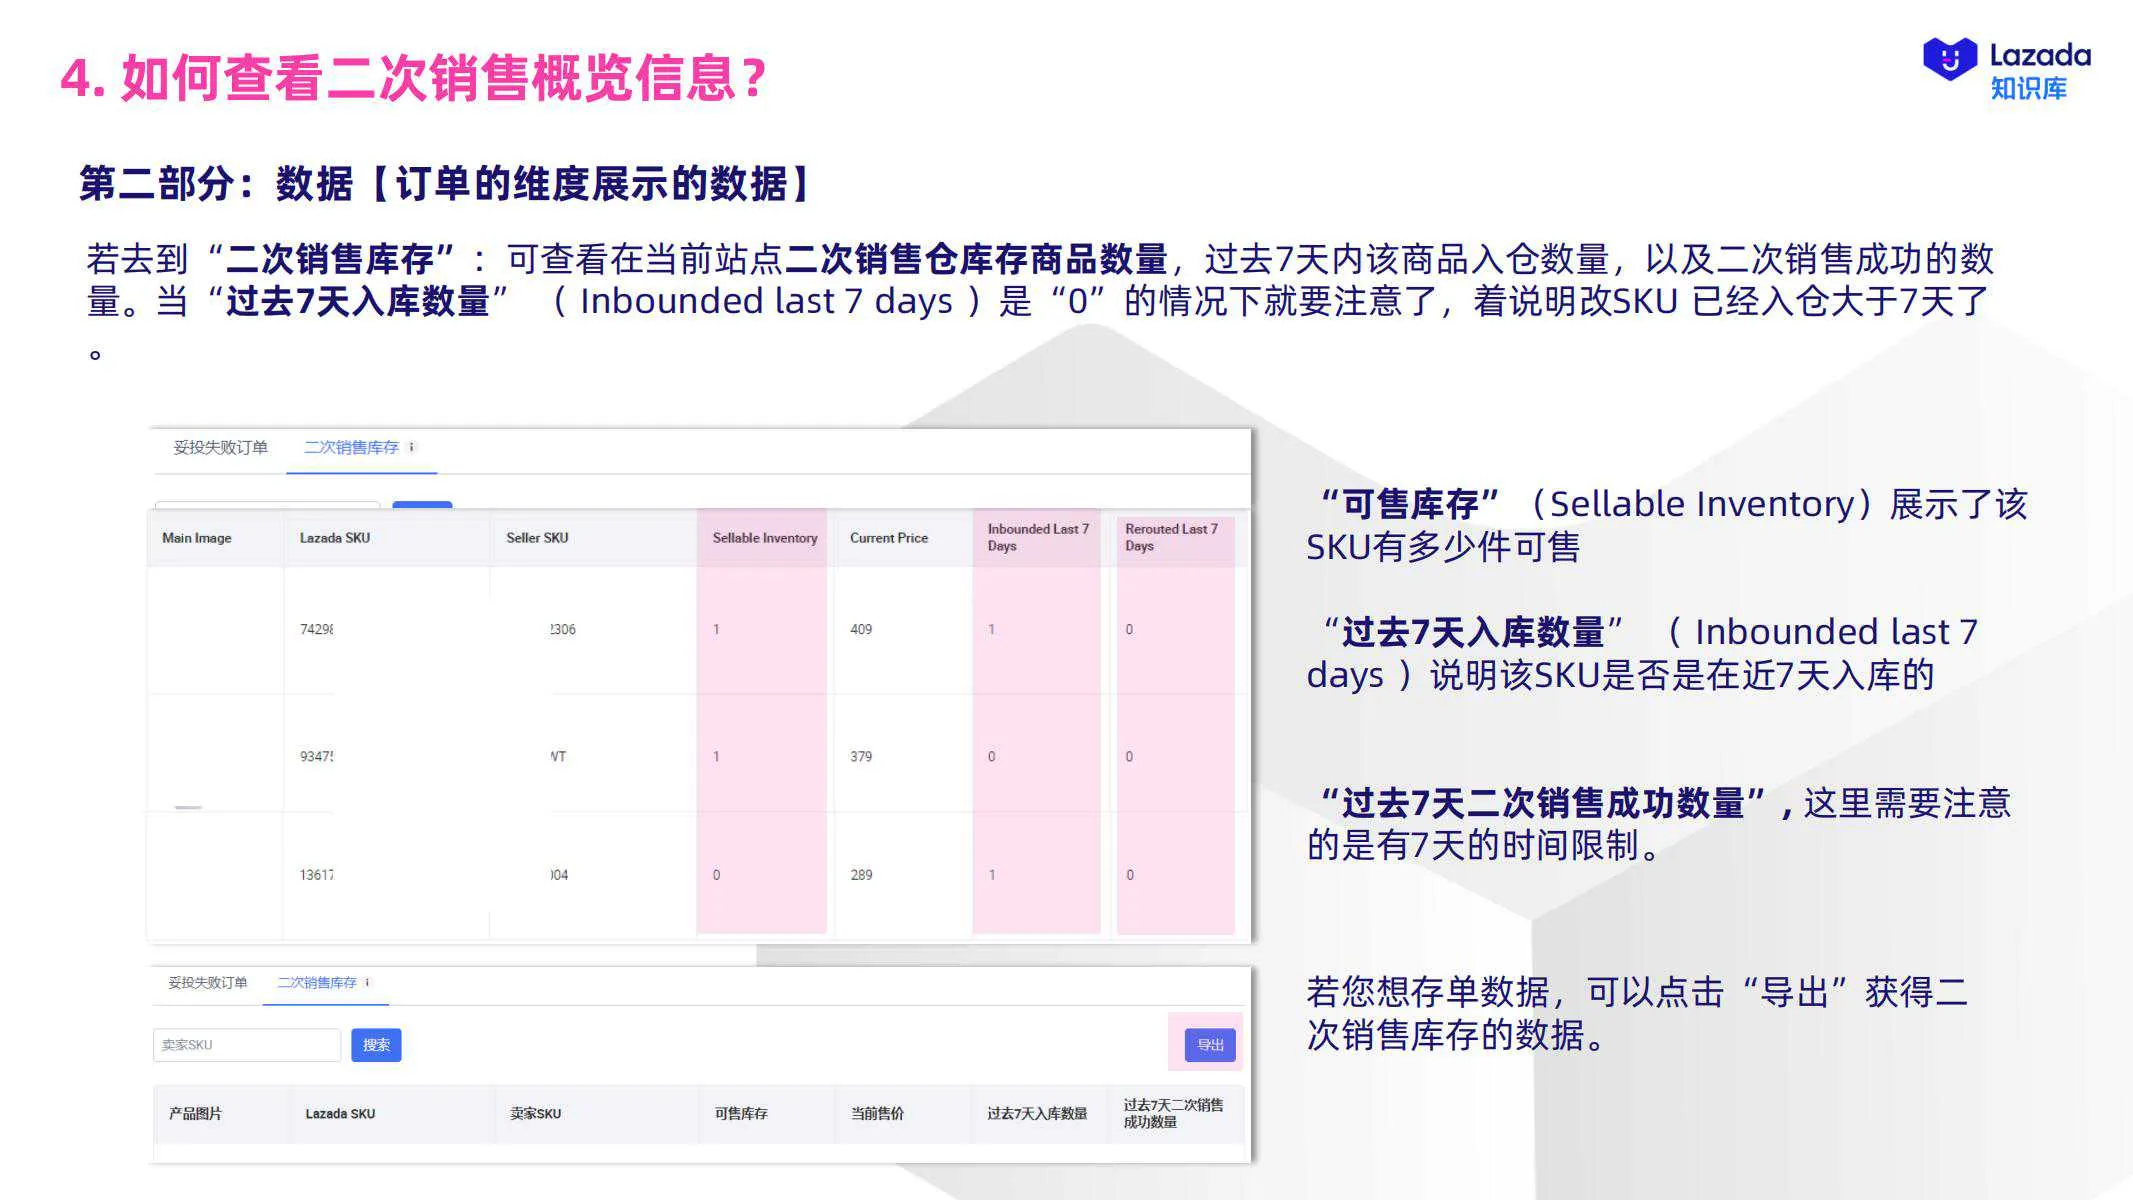Expand the 过去7天二次销售成功数量 column

(x=1176, y=1112)
